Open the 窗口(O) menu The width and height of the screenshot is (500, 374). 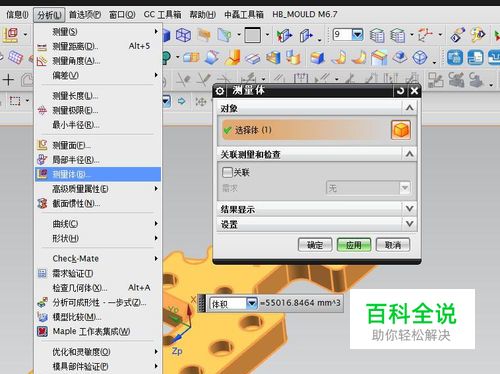[x=122, y=15]
